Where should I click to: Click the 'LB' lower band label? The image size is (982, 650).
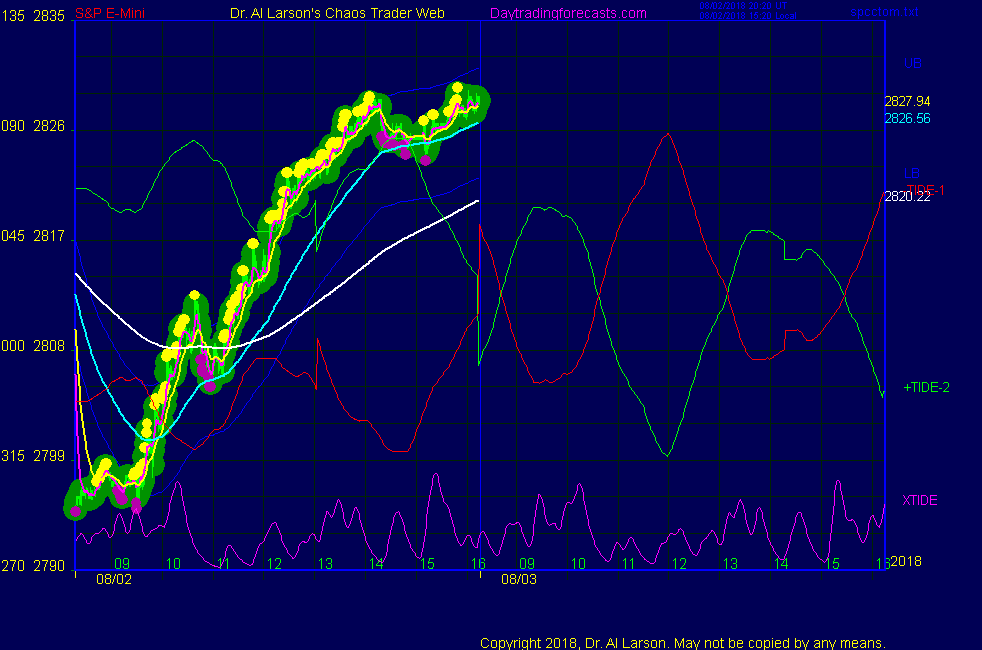[x=911, y=173]
